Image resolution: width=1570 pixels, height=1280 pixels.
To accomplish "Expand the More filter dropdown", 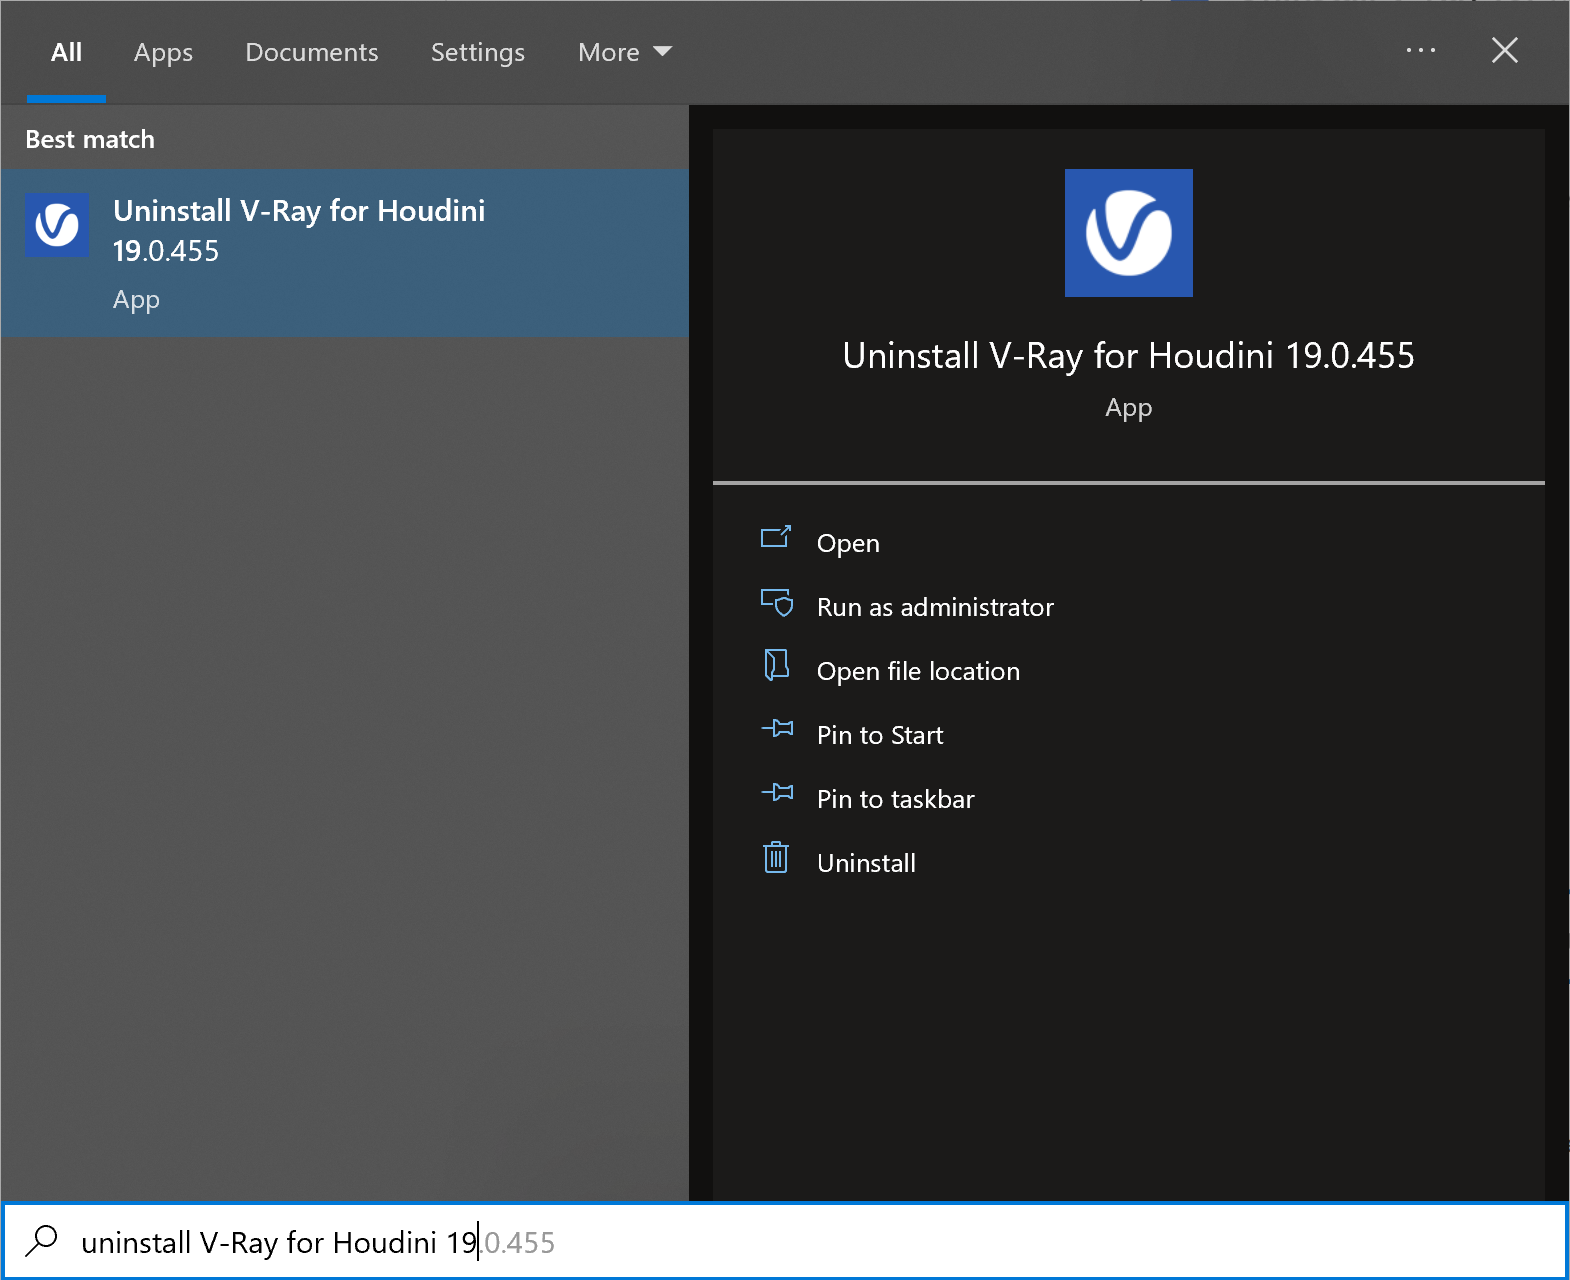I will pyautogui.click(x=625, y=52).
